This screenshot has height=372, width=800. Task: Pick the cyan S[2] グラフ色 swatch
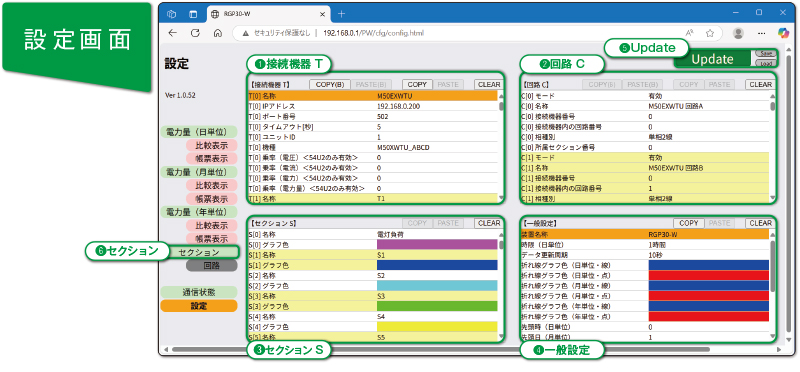(437, 286)
